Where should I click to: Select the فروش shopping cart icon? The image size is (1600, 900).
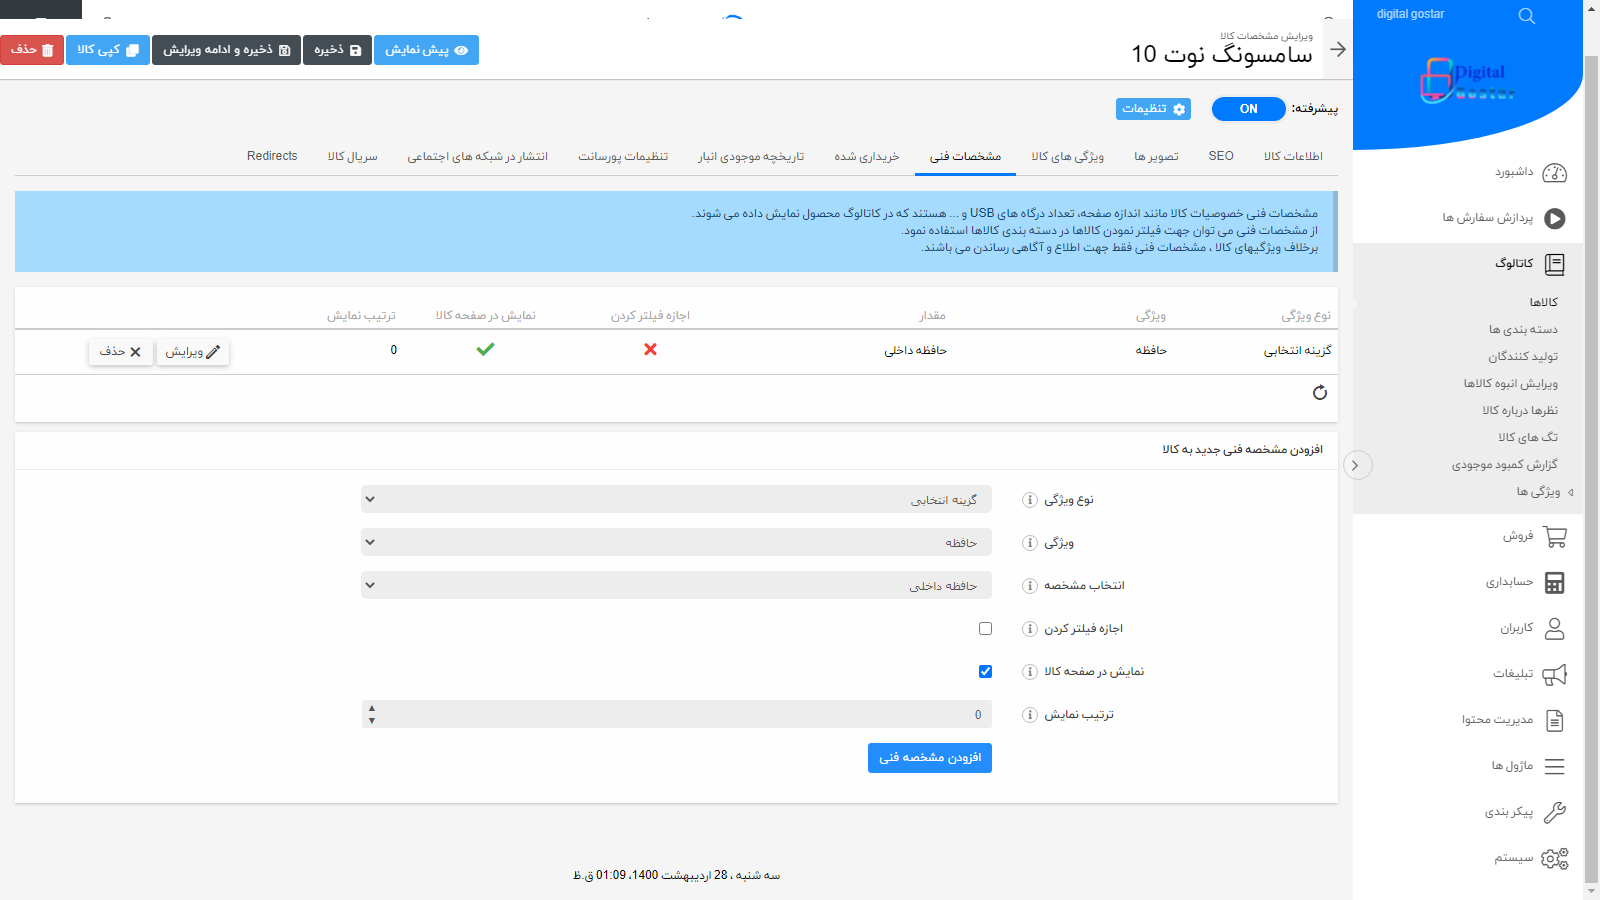1553,536
